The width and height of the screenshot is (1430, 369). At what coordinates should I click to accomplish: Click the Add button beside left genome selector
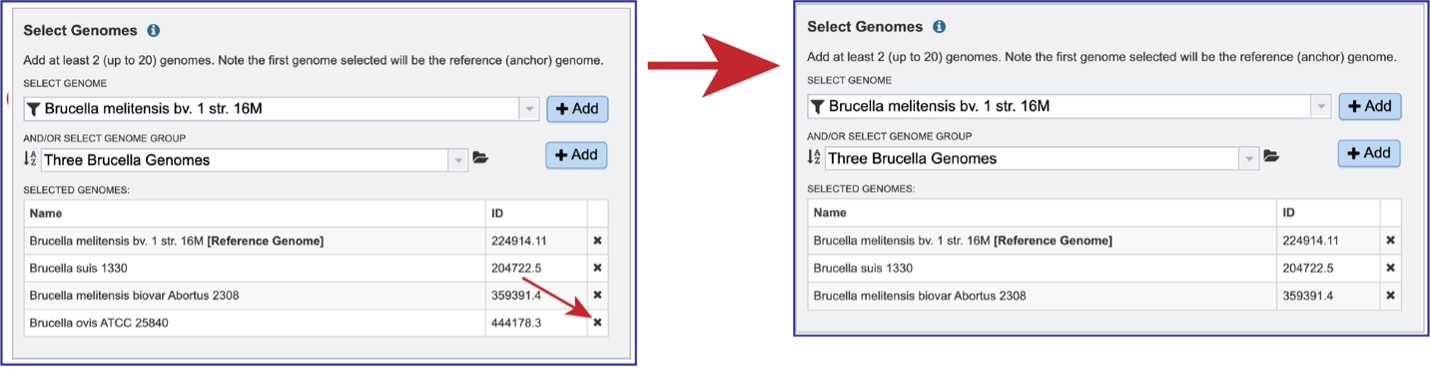click(577, 109)
